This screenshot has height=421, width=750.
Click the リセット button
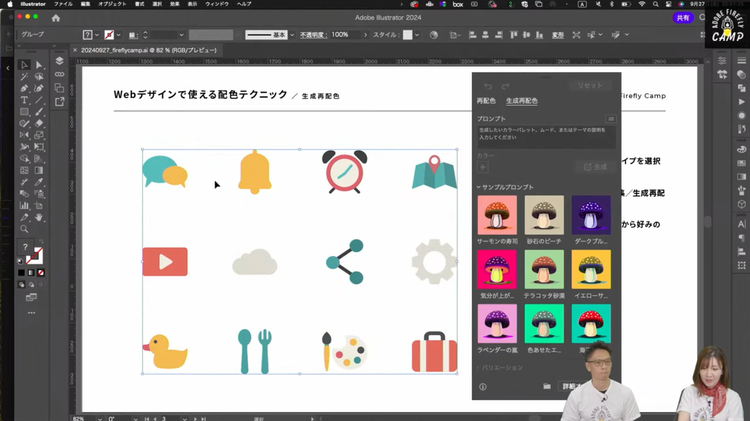[590, 86]
